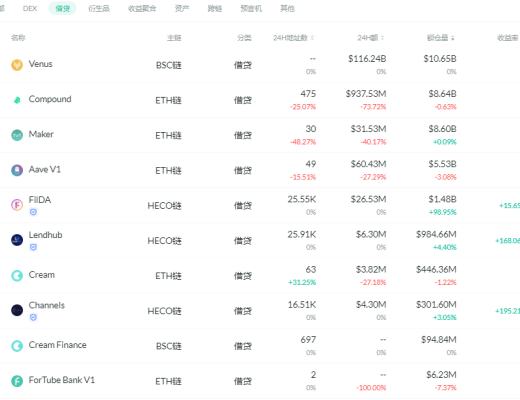Click FilDA locked value $1.48B

[442, 199]
